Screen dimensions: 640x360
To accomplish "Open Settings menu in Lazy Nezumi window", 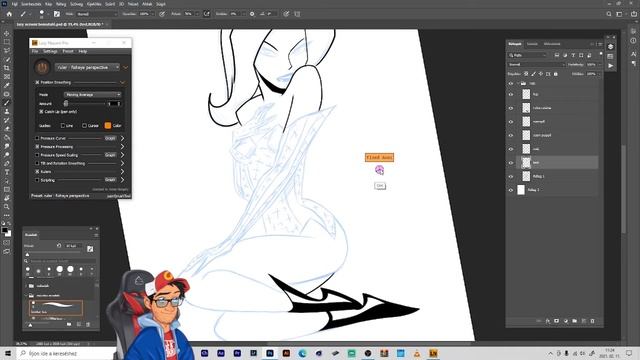I will click(50, 51).
